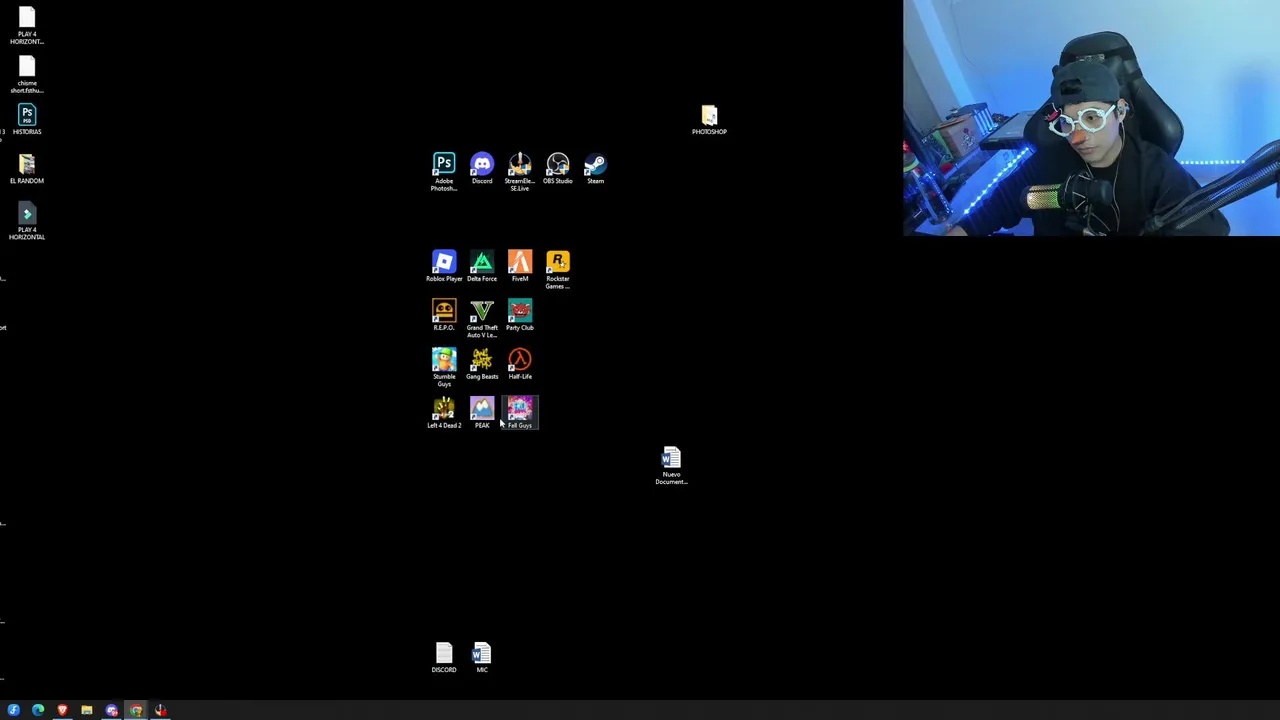
Task: Open Brave browser from the taskbar
Action: coord(62,710)
